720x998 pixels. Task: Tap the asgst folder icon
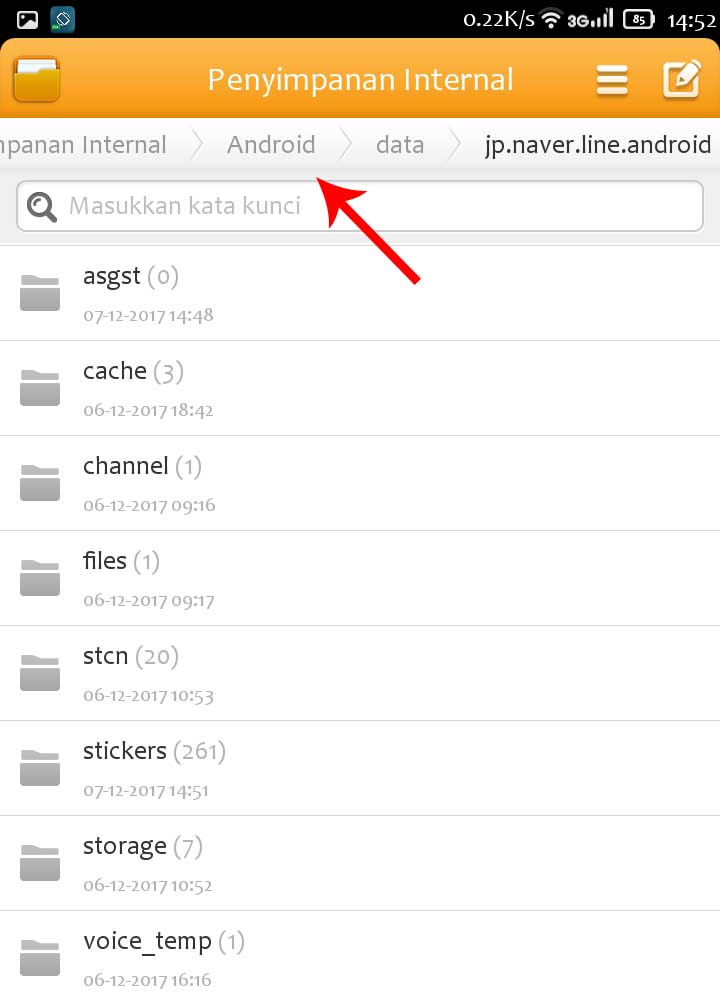39,293
